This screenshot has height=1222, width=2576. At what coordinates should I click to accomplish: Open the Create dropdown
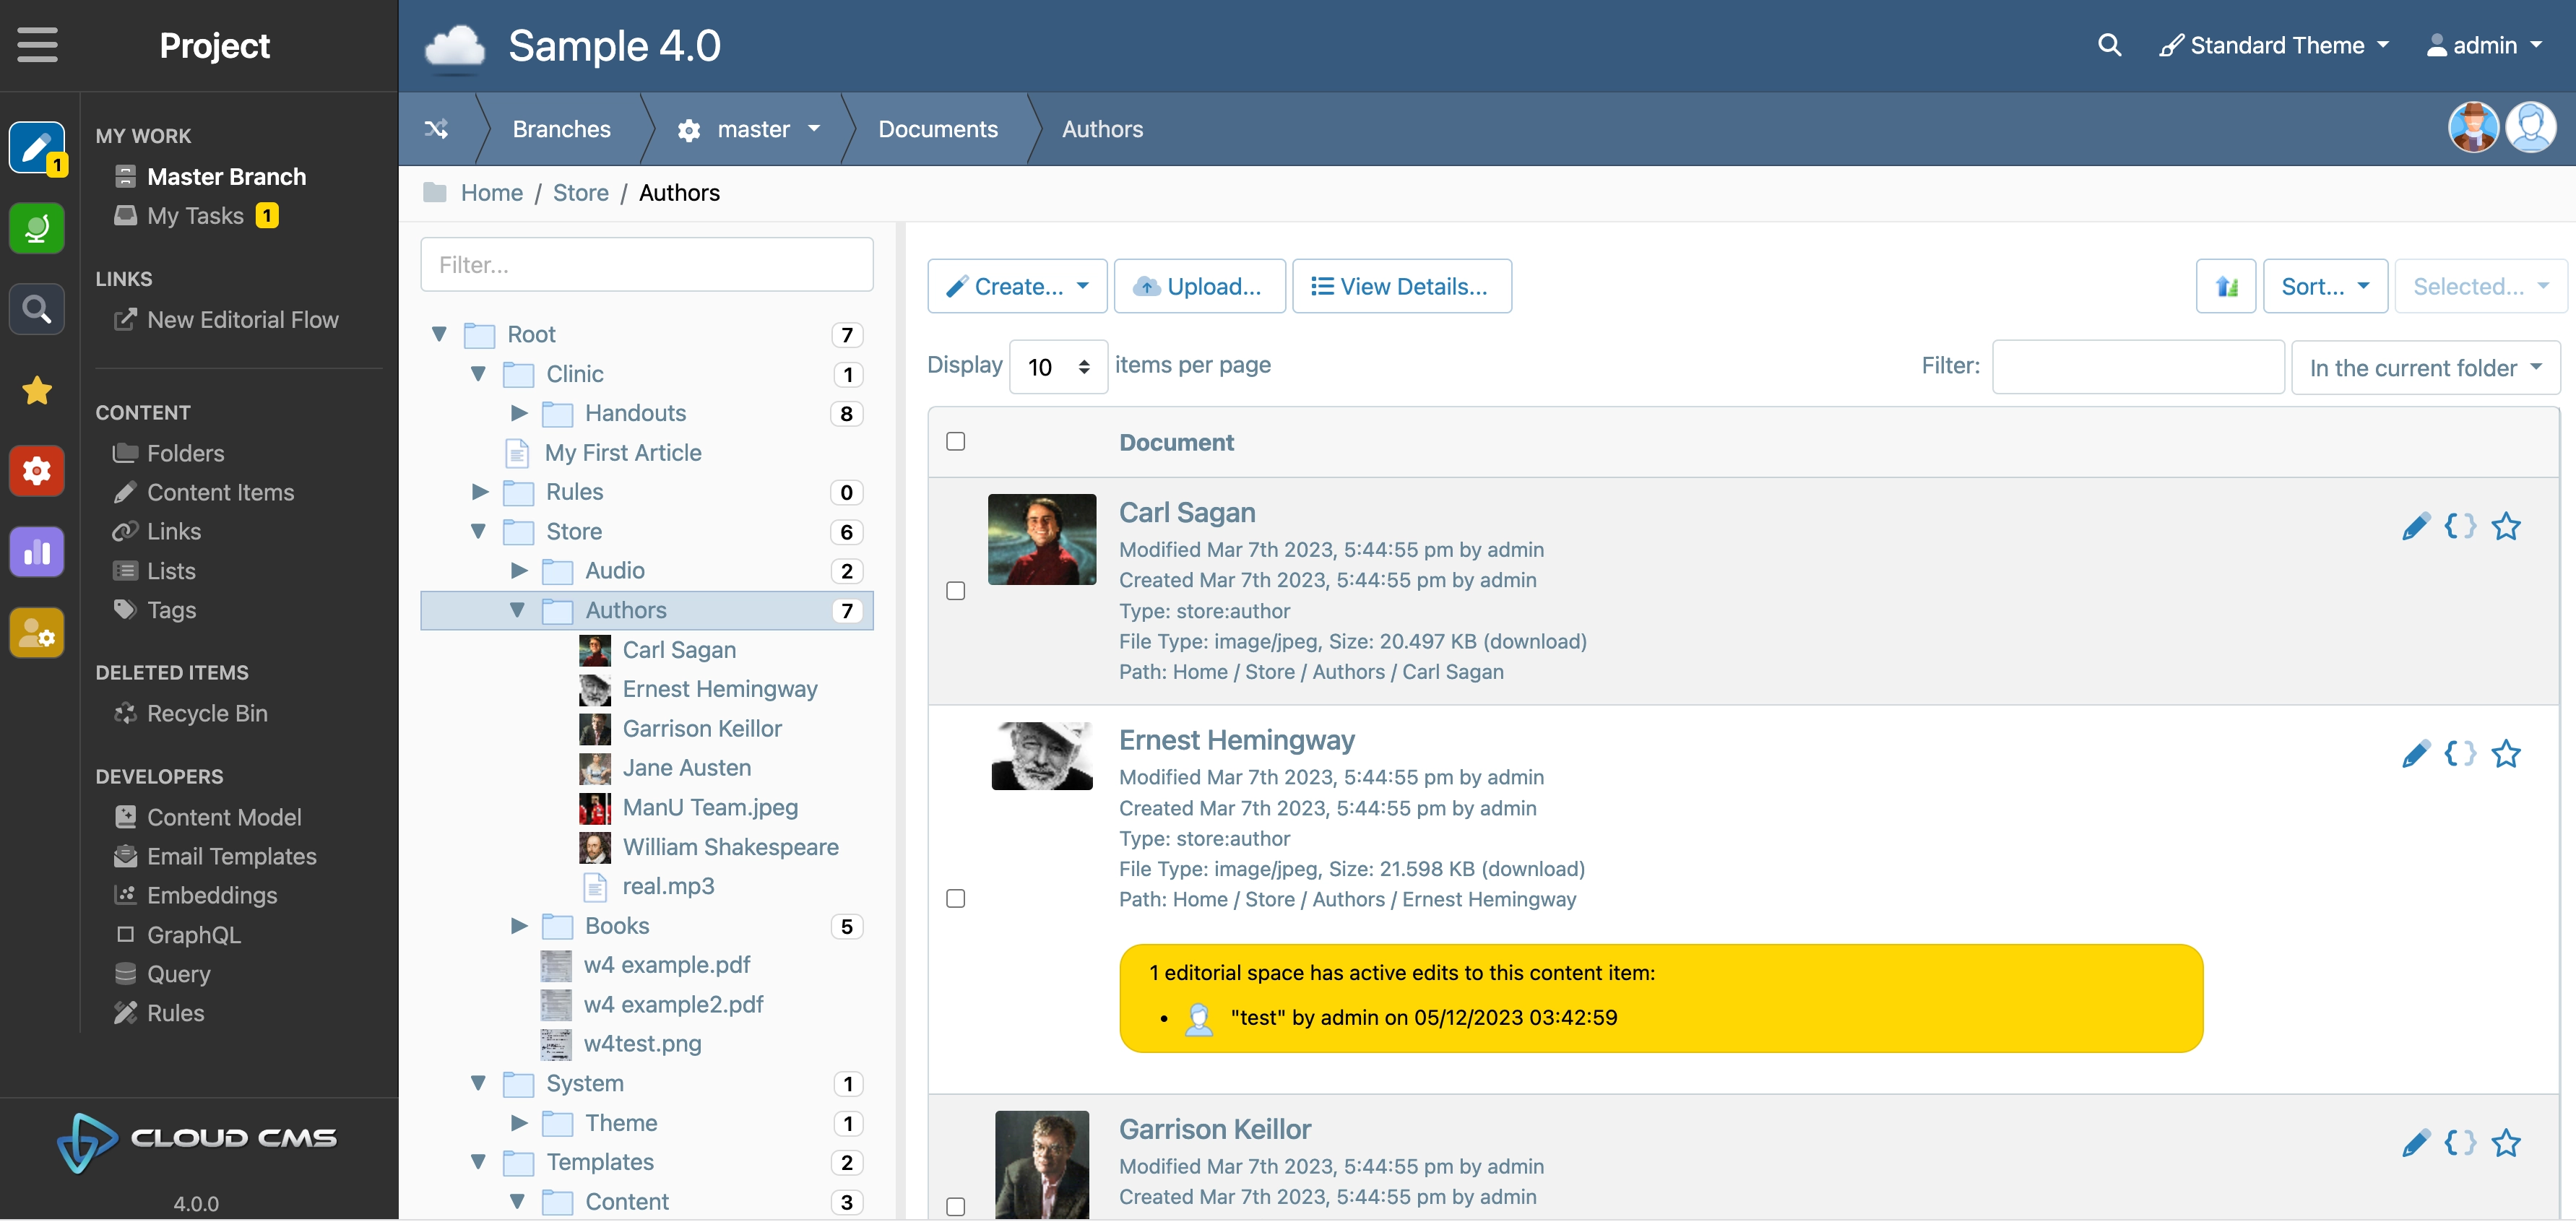[1016, 286]
